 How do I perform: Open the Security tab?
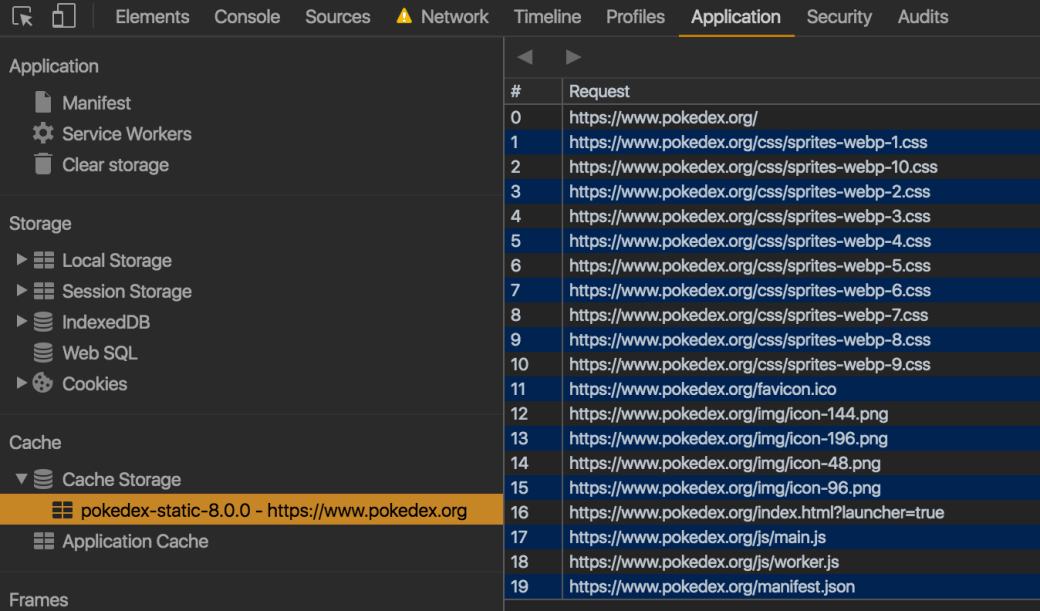coord(839,17)
